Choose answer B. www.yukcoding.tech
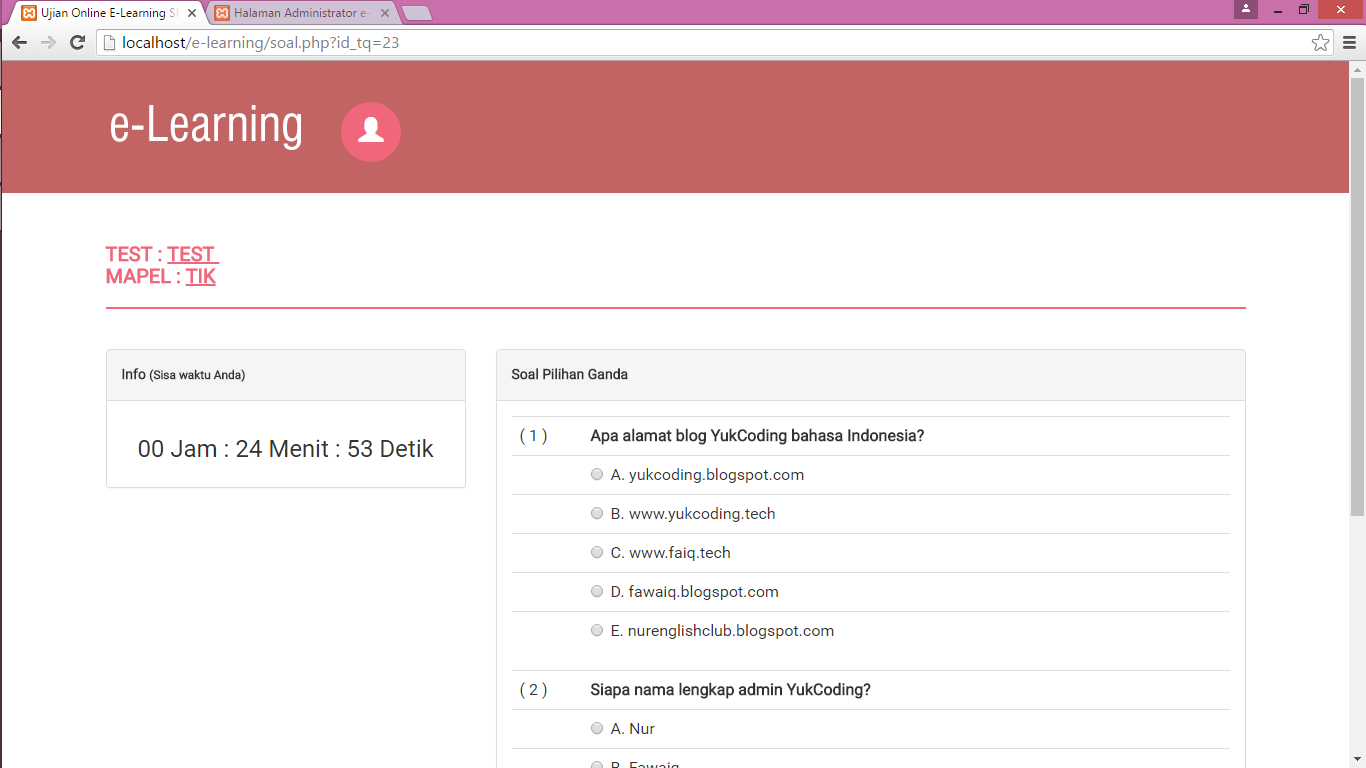Image resolution: width=1366 pixels, height=768 pixels. pyautogui.click(x=597, y=513)
